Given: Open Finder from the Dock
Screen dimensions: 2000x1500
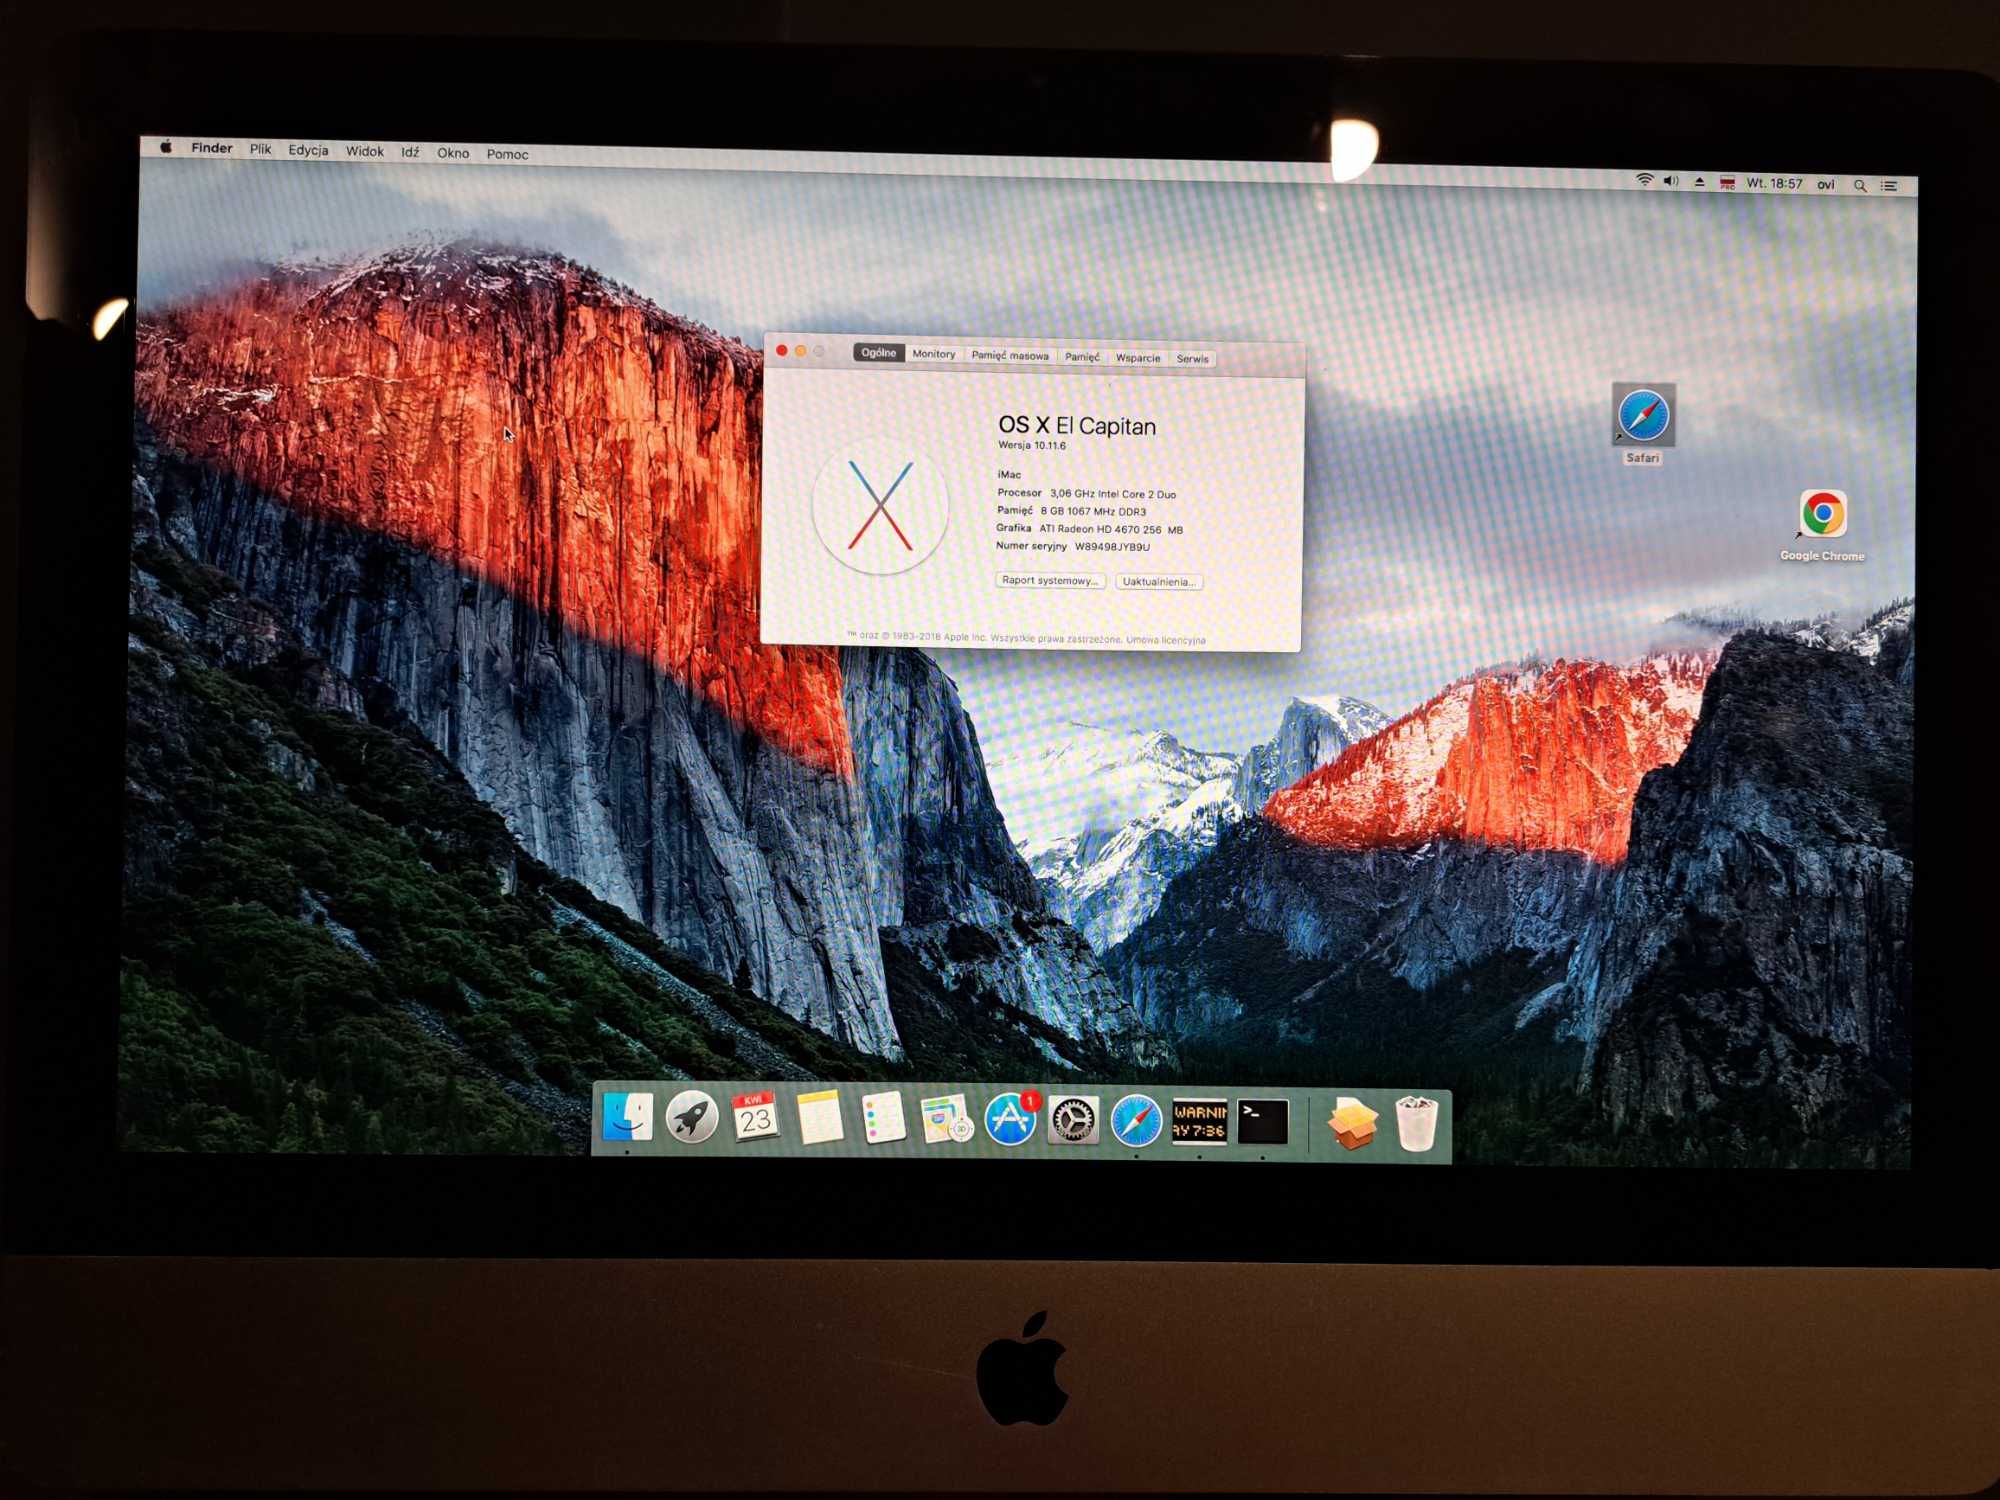Looking at the screenshot, I should [x=628, y=1118].
